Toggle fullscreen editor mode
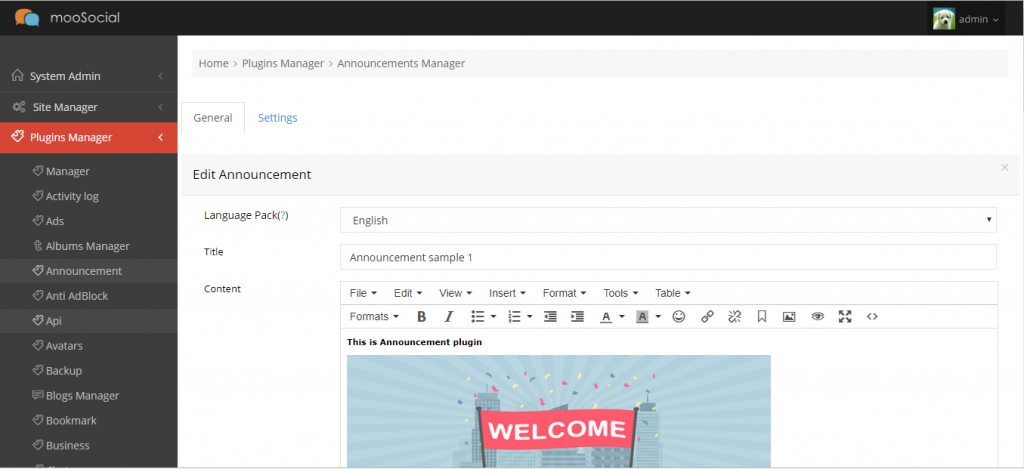 tap(845, 317)
